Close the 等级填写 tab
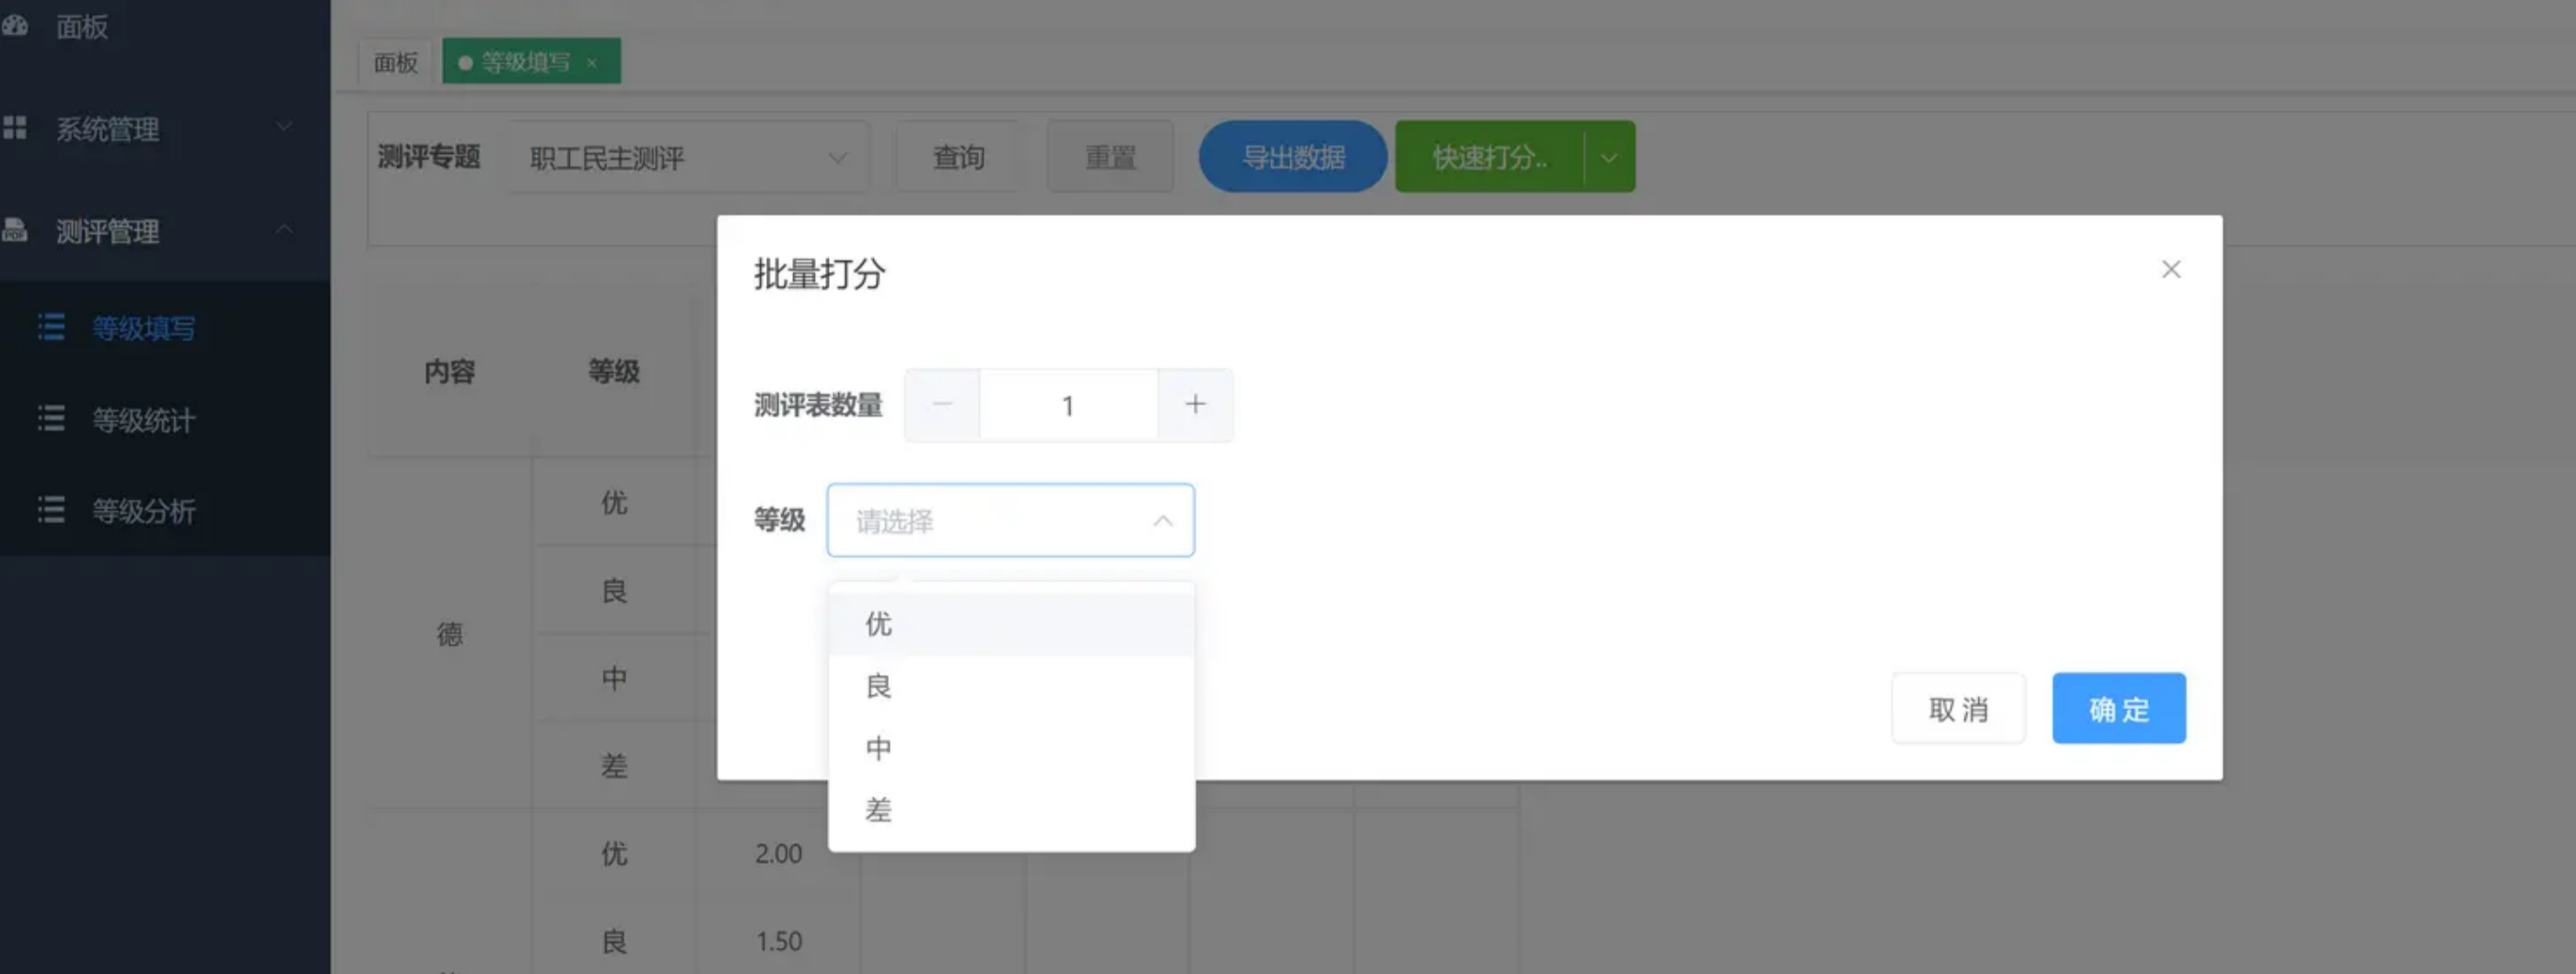Screen dimensions: 2576x974 coord(592,61)
